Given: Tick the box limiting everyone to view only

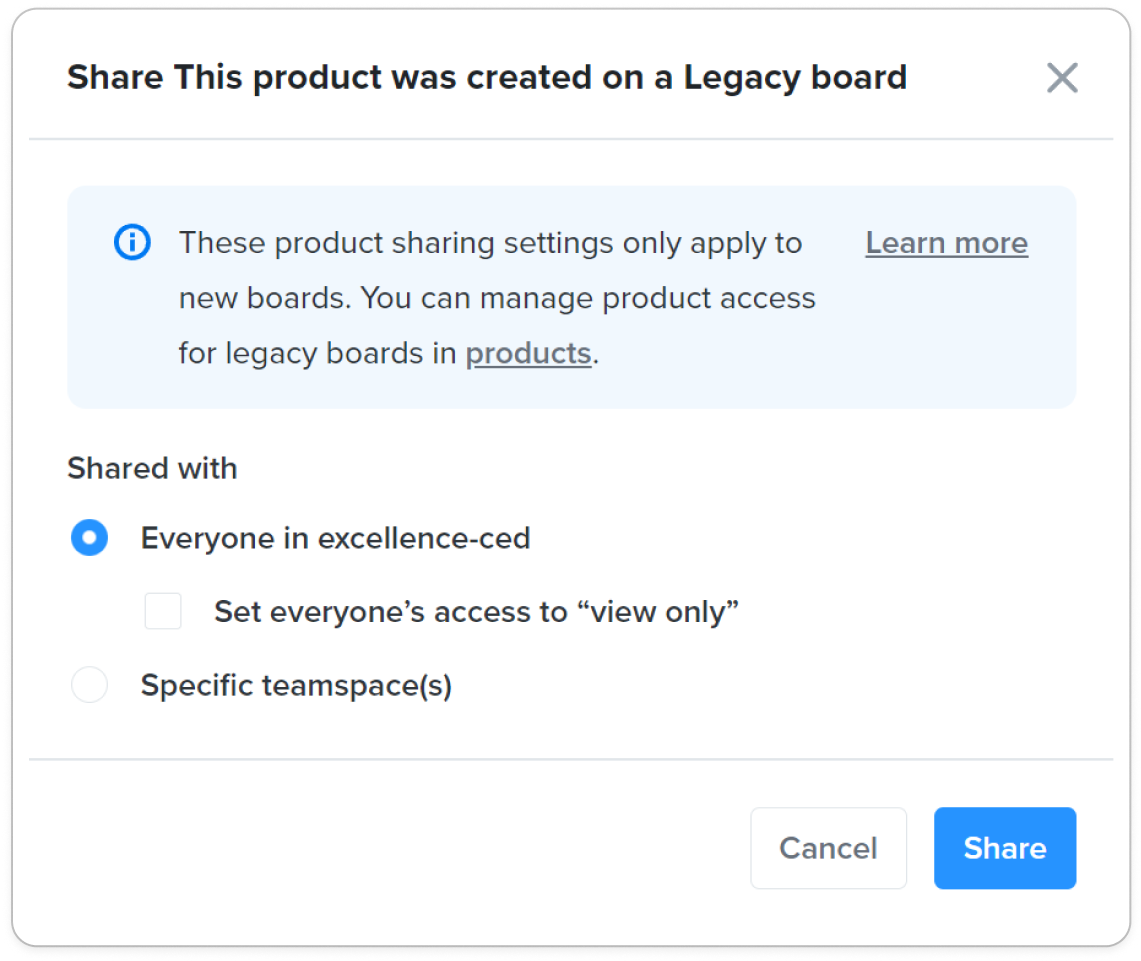Looking at the screenshot, I should (163, 611).
